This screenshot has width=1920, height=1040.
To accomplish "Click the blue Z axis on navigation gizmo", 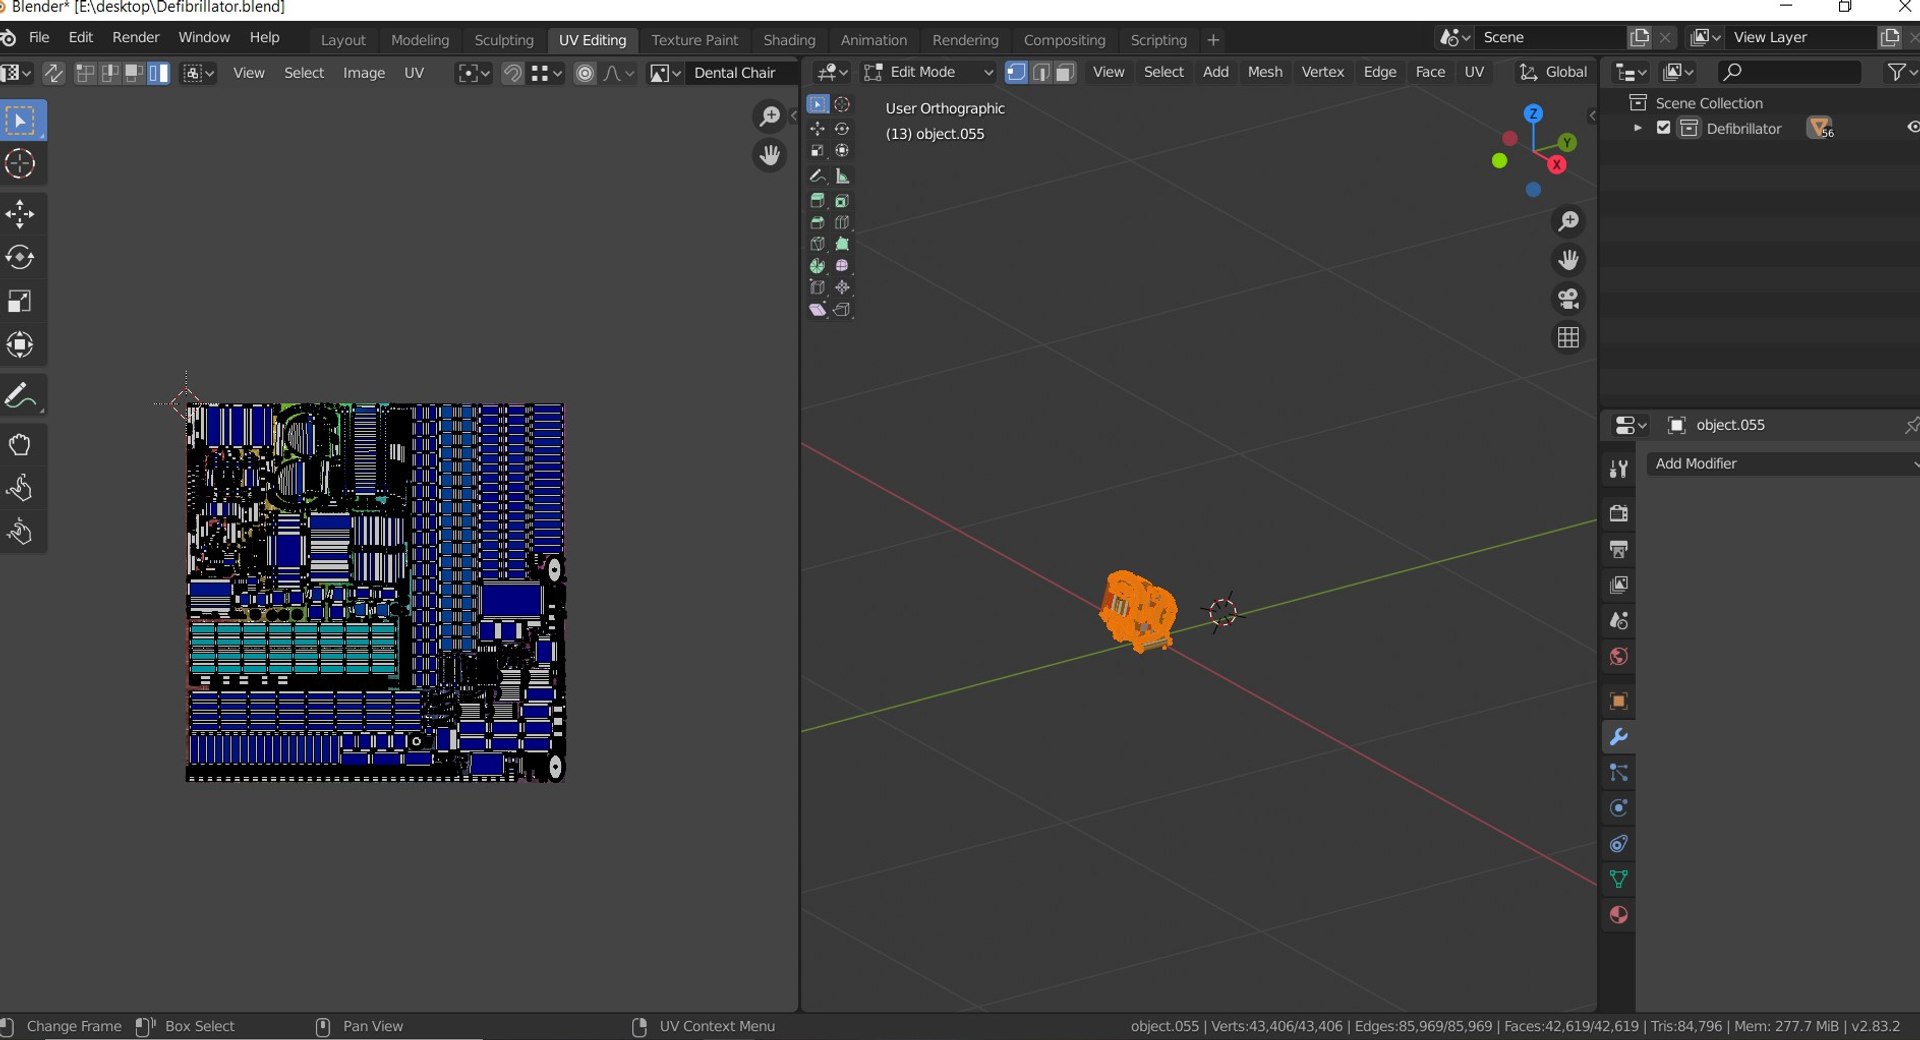I will (1533, 114).
